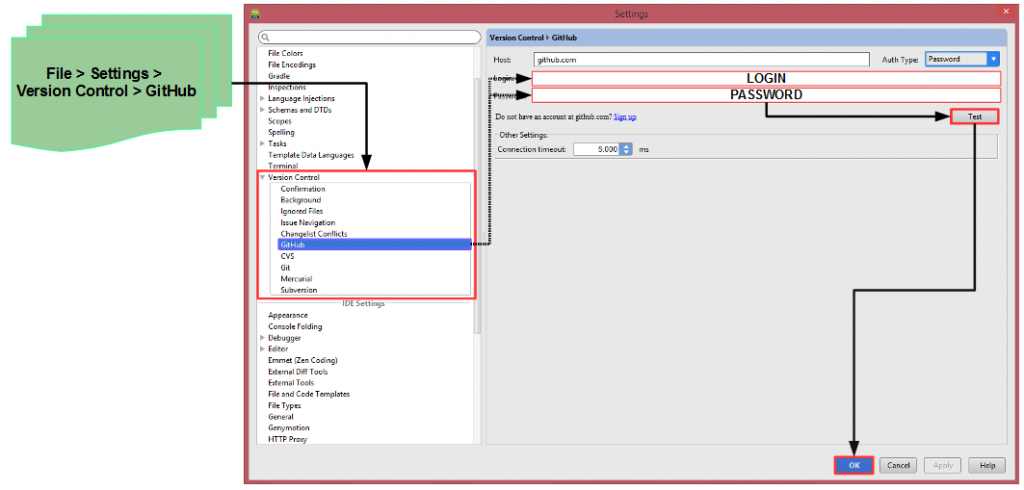Open Issue Navigation settings
The image size is (1024, 490).
(308, 222)
